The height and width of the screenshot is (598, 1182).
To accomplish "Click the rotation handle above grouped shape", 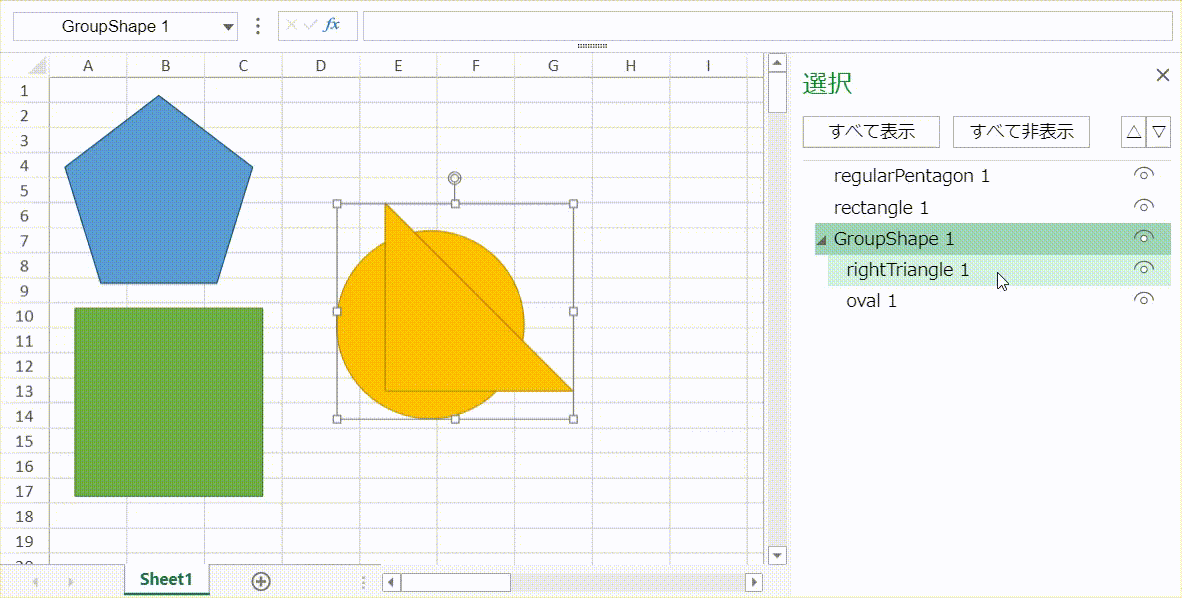I will [x=455, y=178].
